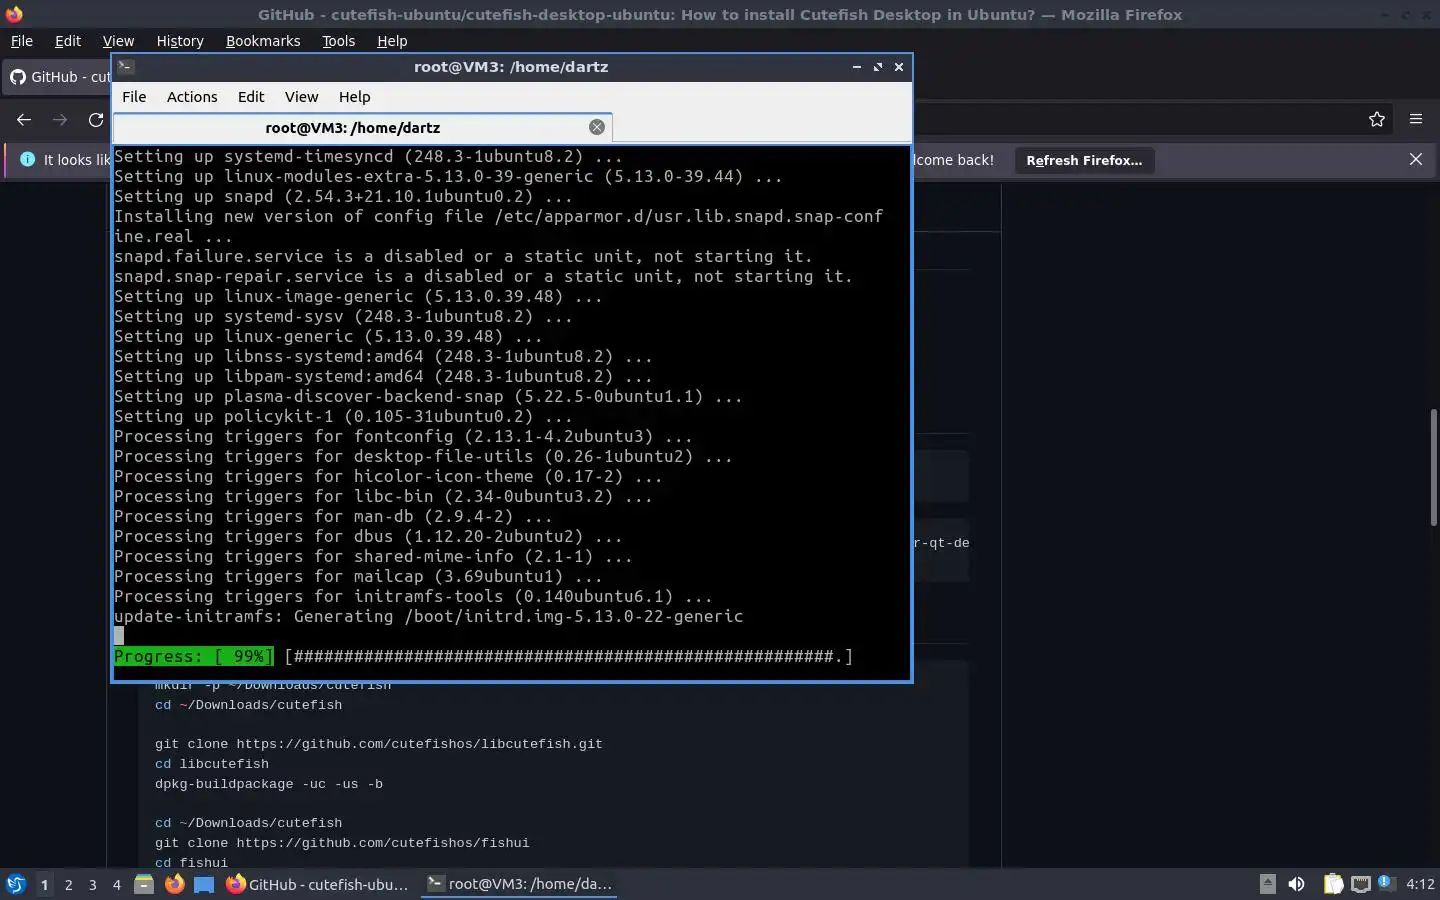Click the 'cd ~/Downloads/cutefish' line above git clone libcutefish
Screen dimensions: 1440x900
click(249, 705)
